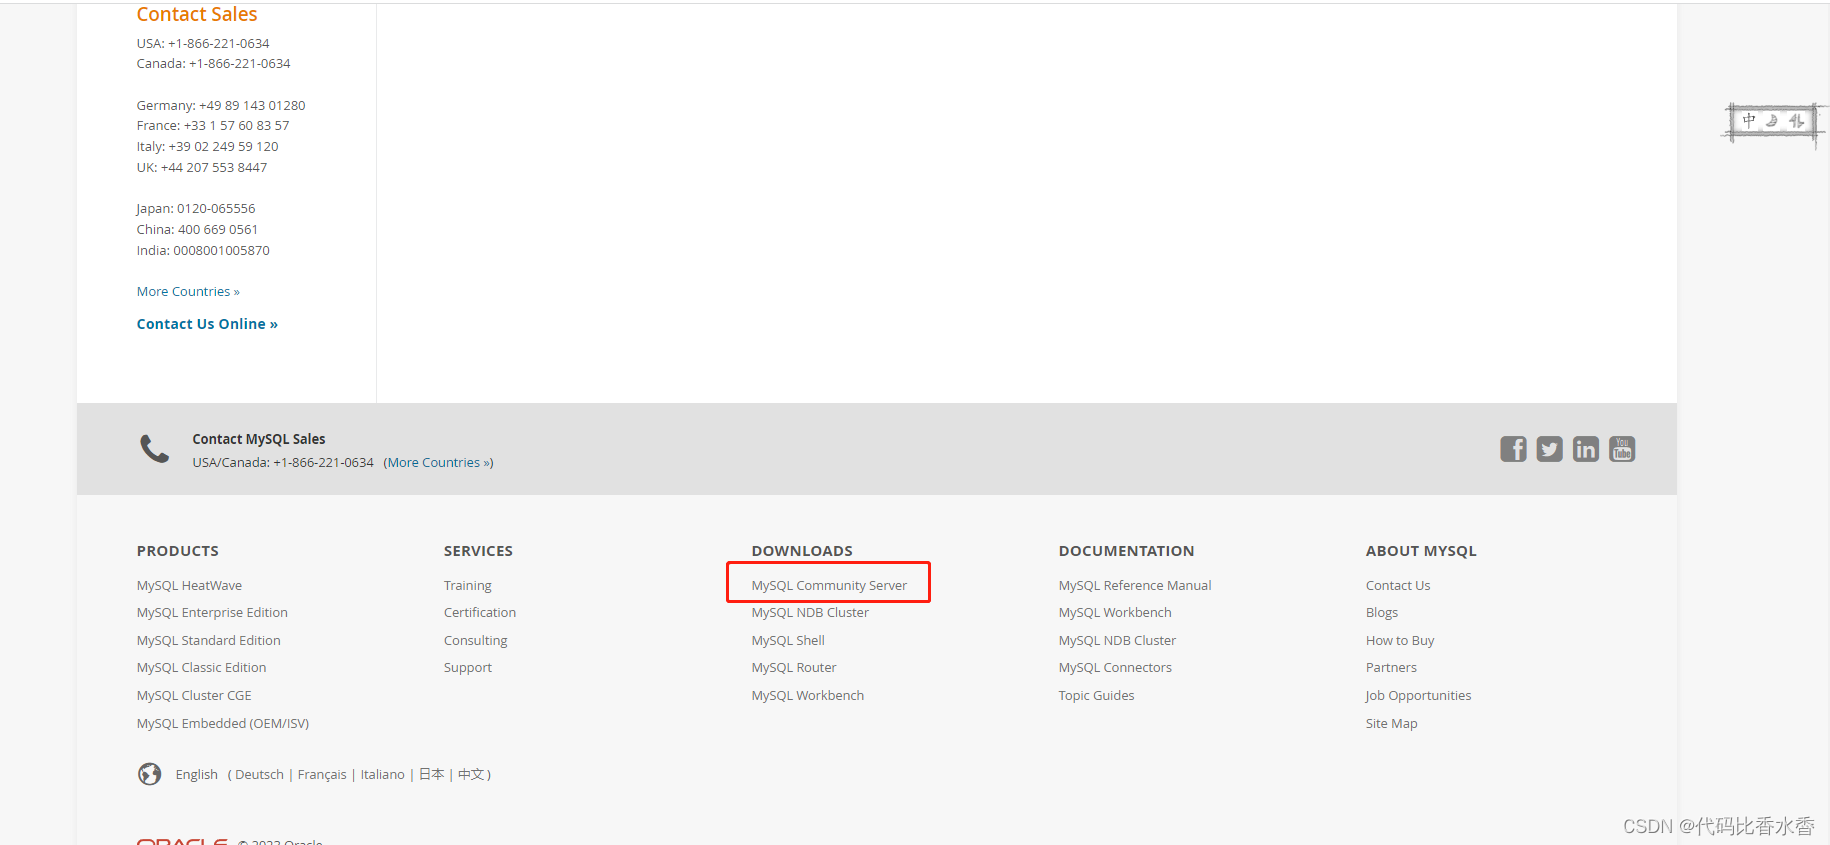Open the MySQL LinkedIn page icon
This screenshot has width=1830, height=845.
tap(1585, 449)
